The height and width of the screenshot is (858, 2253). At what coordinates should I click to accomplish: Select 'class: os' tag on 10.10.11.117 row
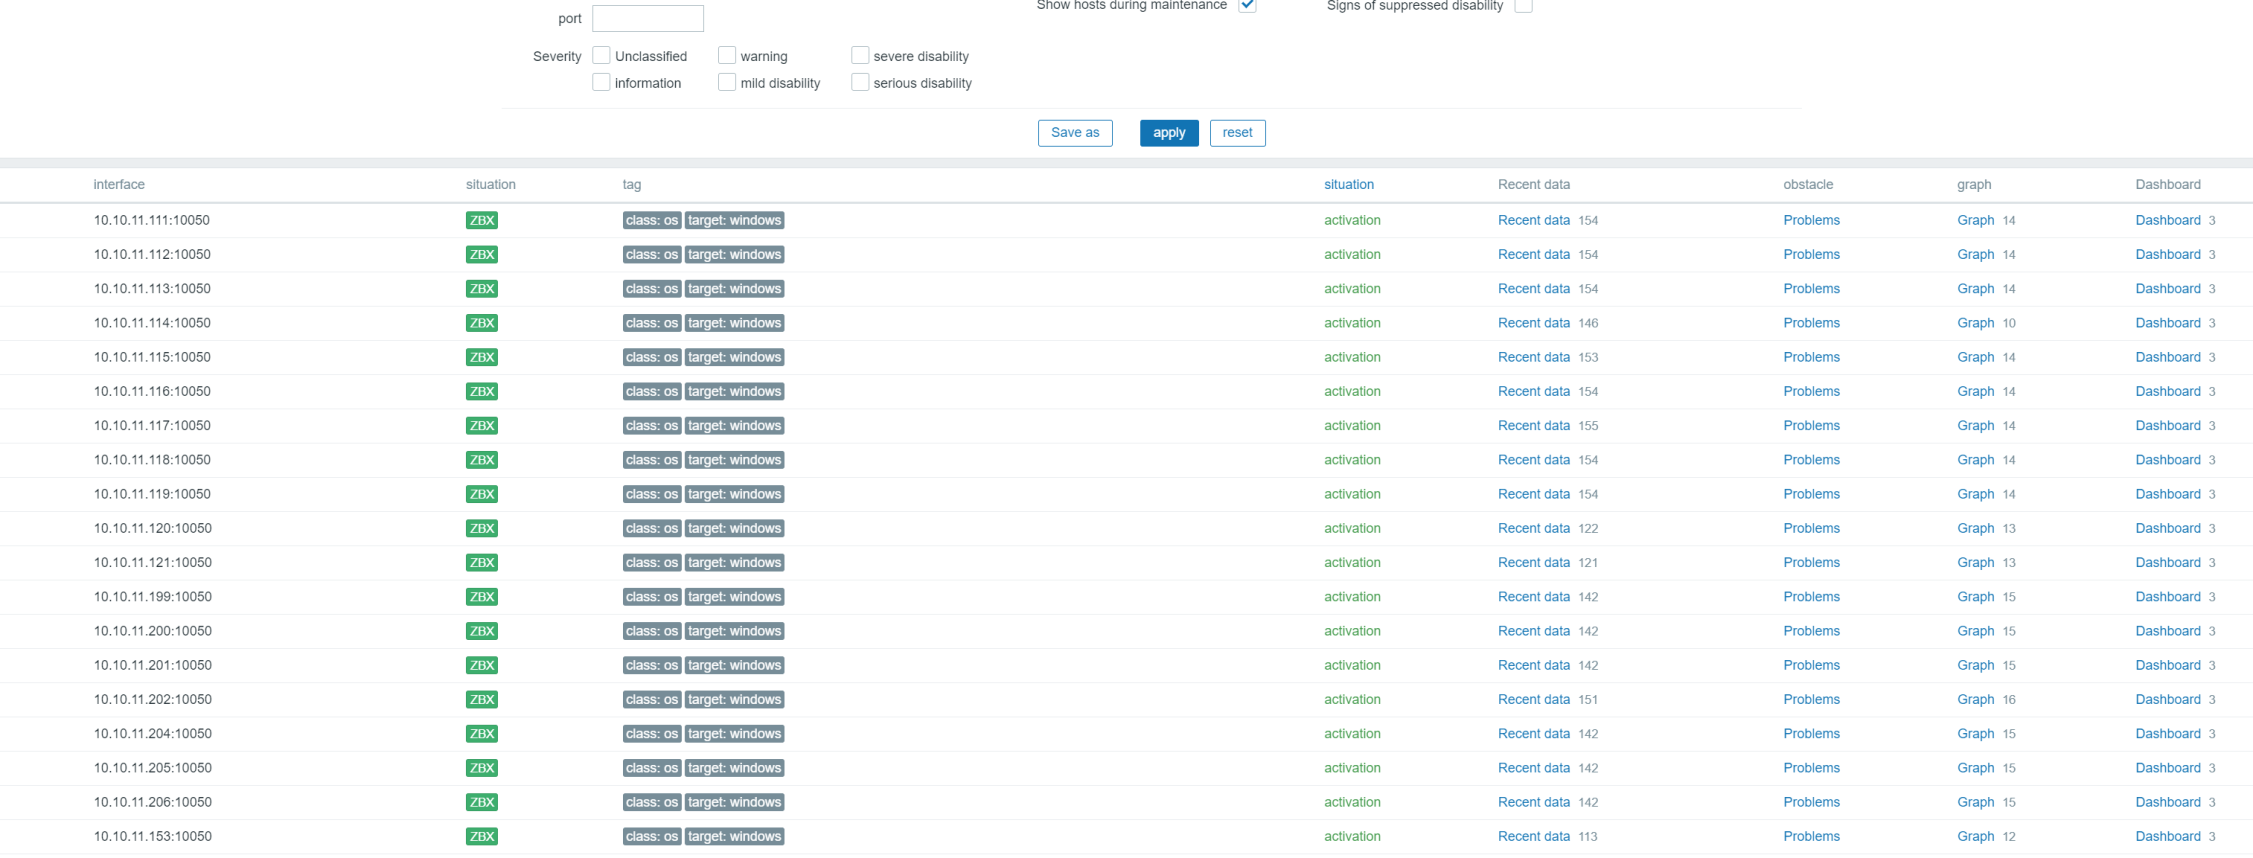click(x=652, y=426)
